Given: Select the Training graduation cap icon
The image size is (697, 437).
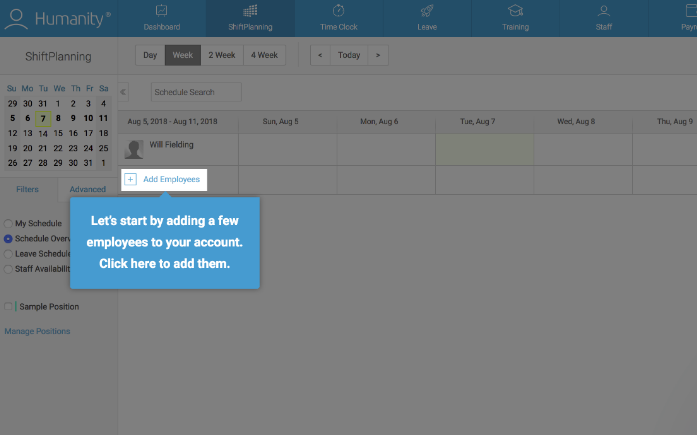Looking at the screenshot, I should (x=515, y=11).
